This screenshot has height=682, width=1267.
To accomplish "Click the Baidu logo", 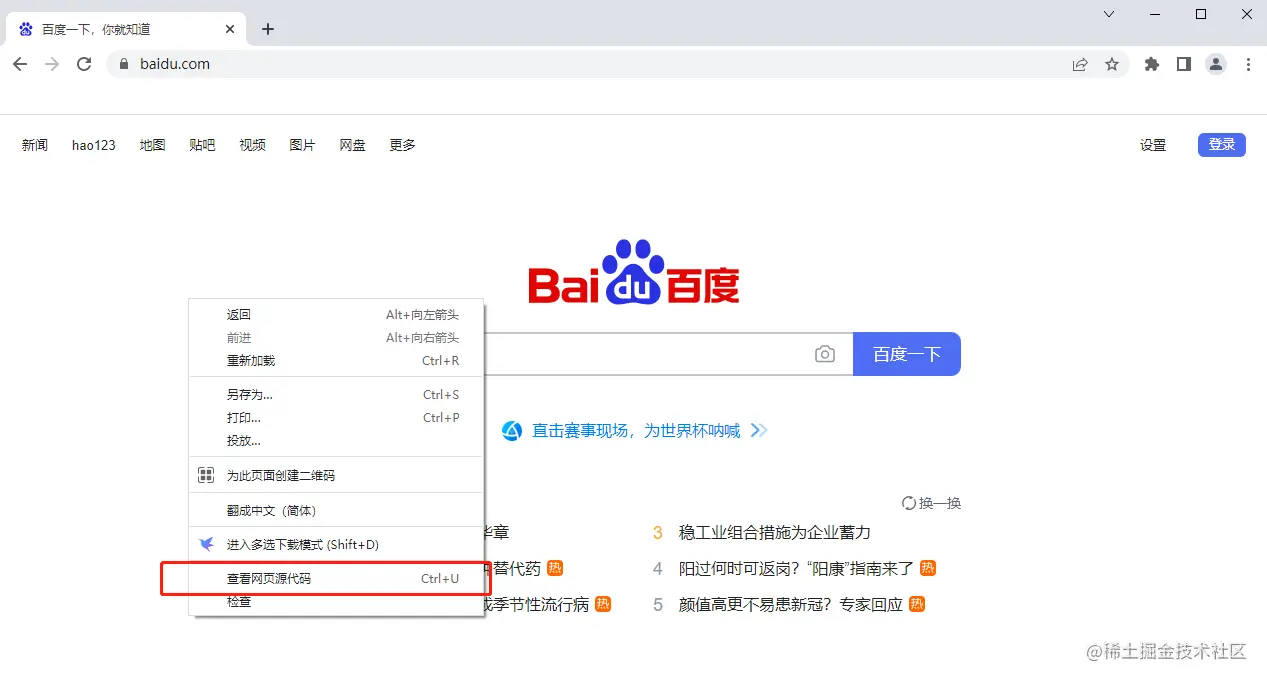I will pos(634,272).
